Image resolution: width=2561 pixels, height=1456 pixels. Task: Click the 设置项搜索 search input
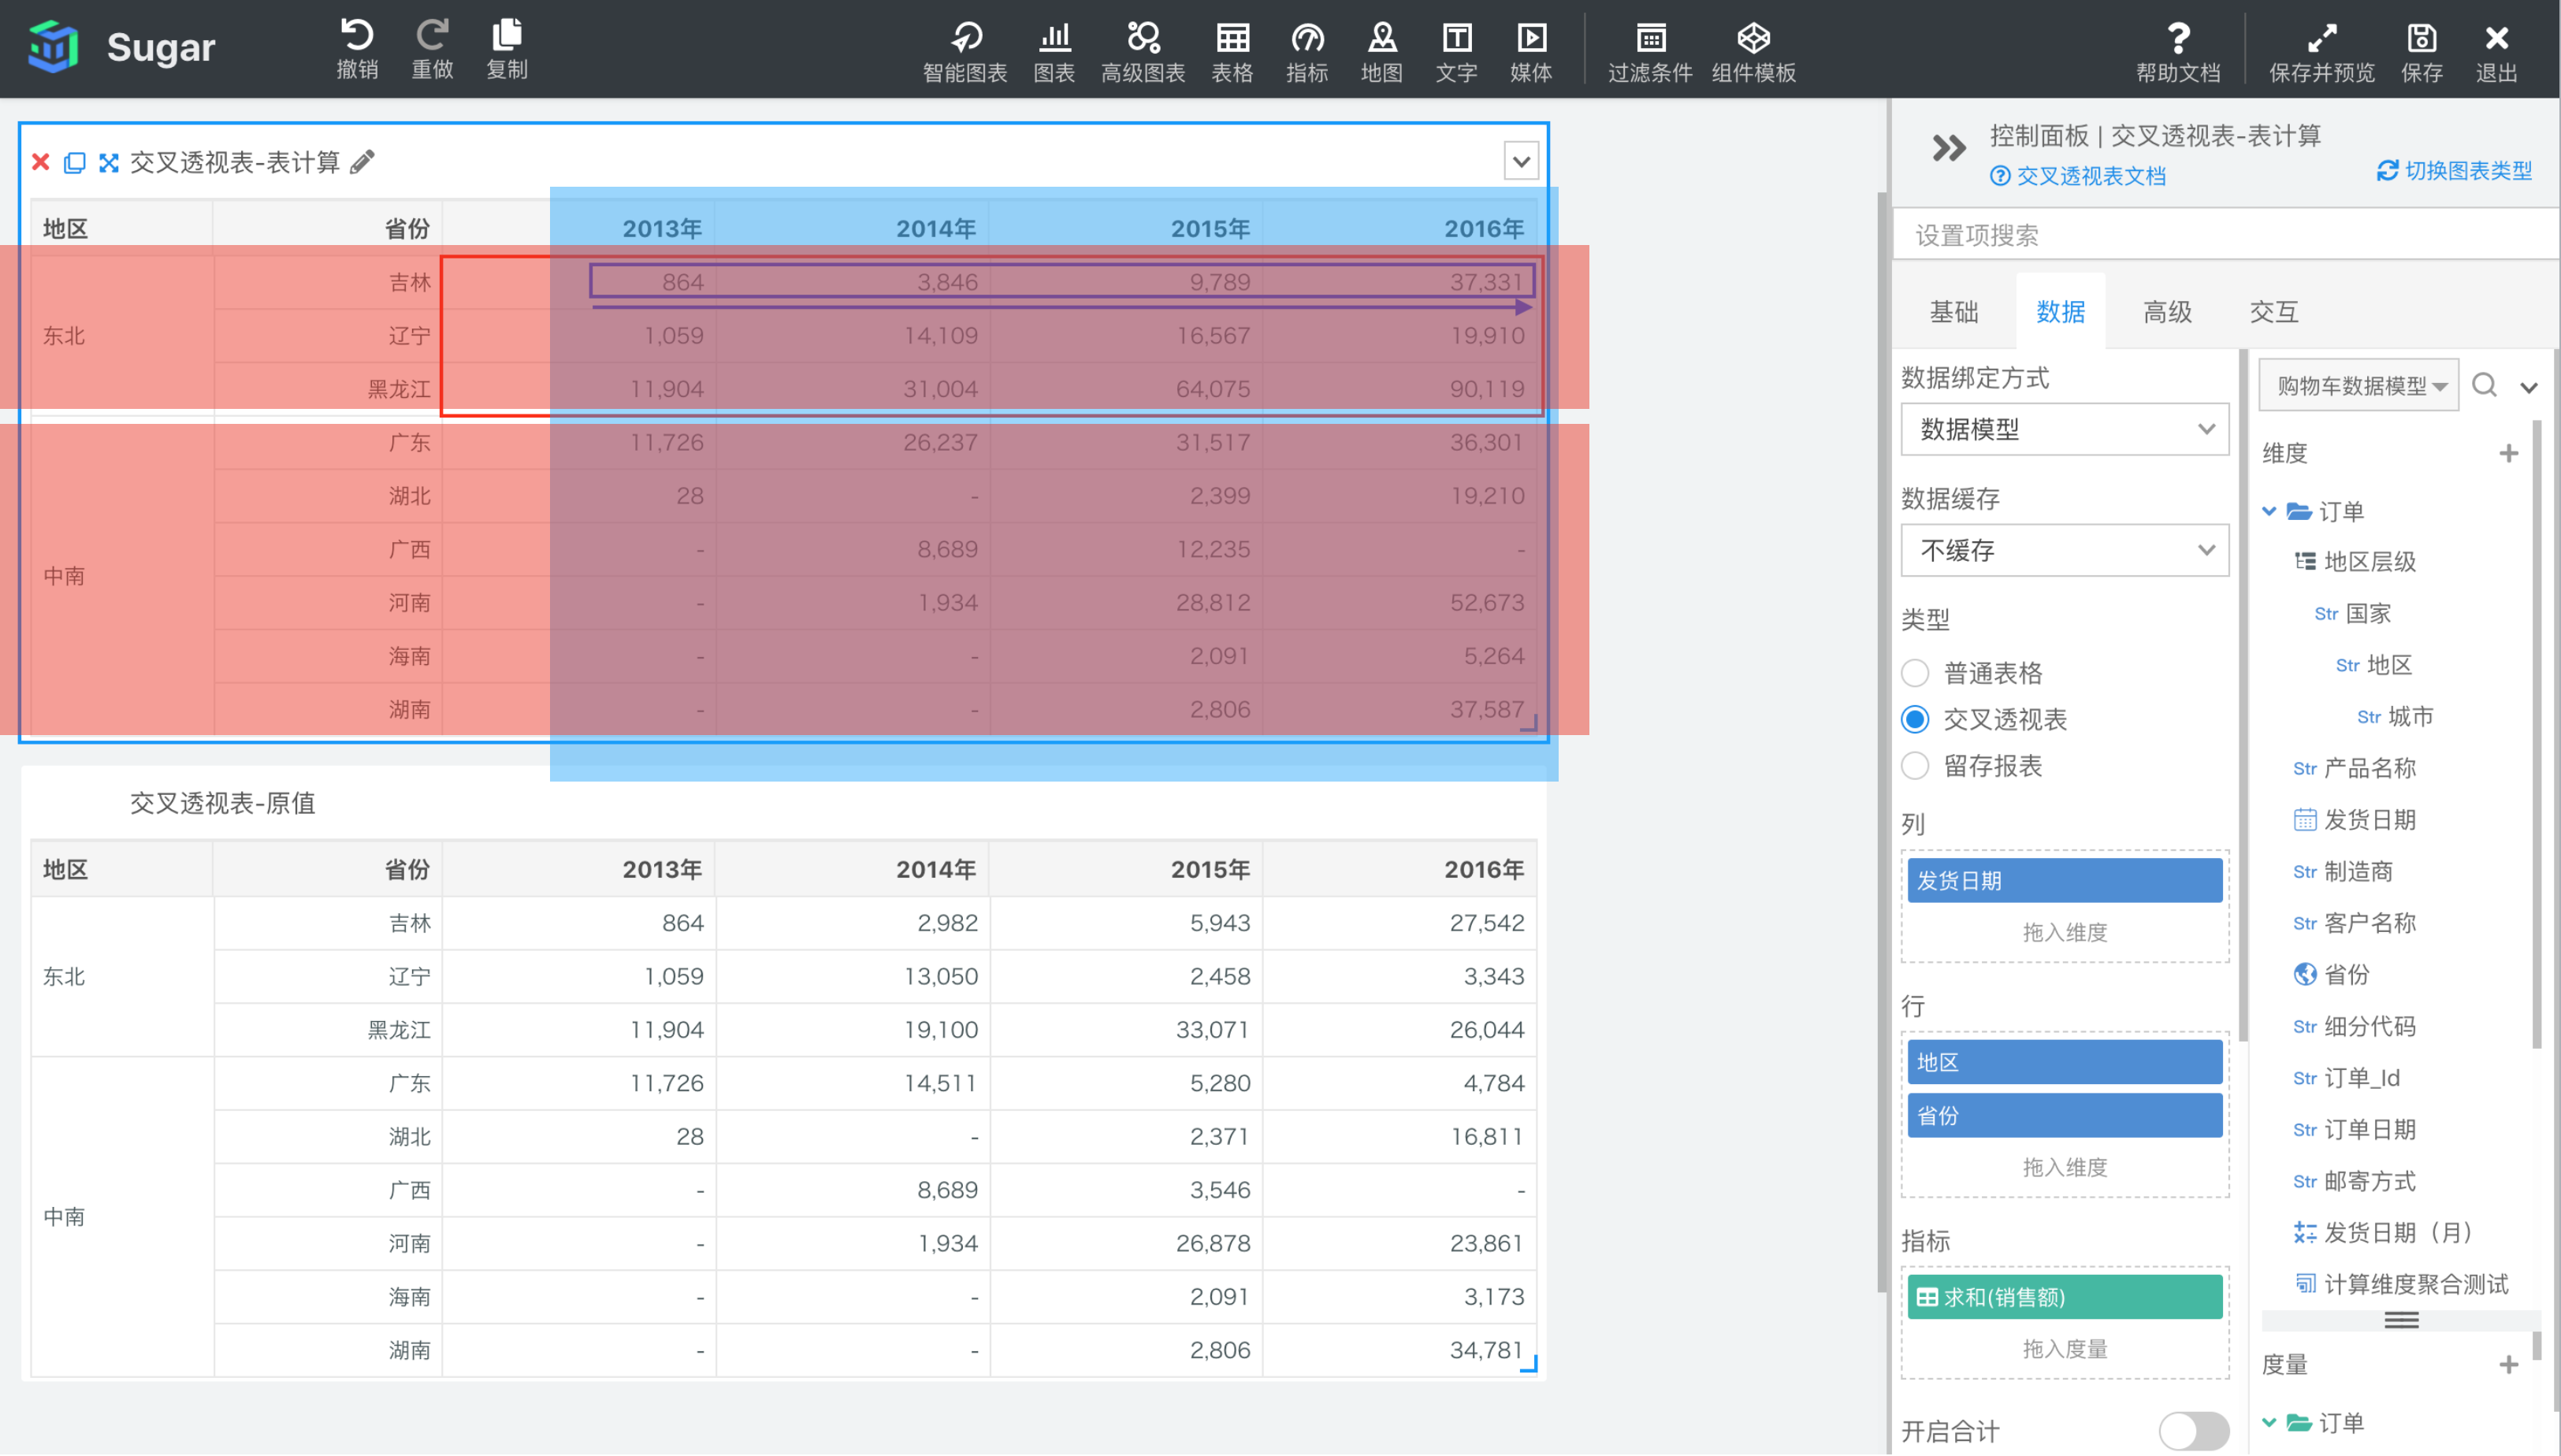click(2227, 235)
